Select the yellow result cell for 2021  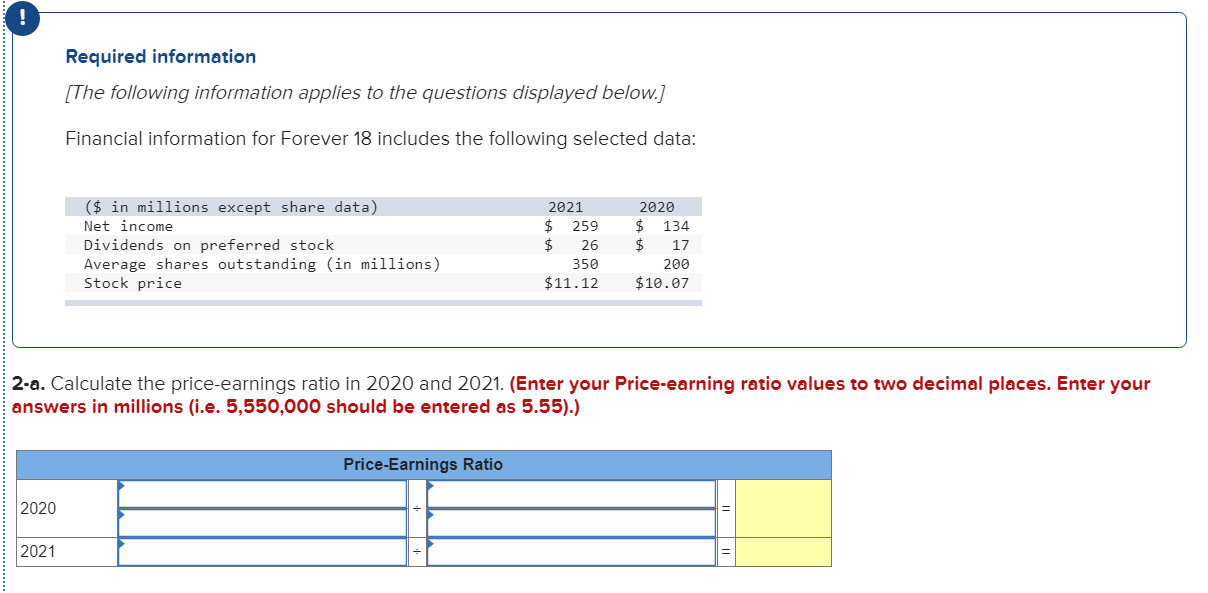[x=781, y=551]
